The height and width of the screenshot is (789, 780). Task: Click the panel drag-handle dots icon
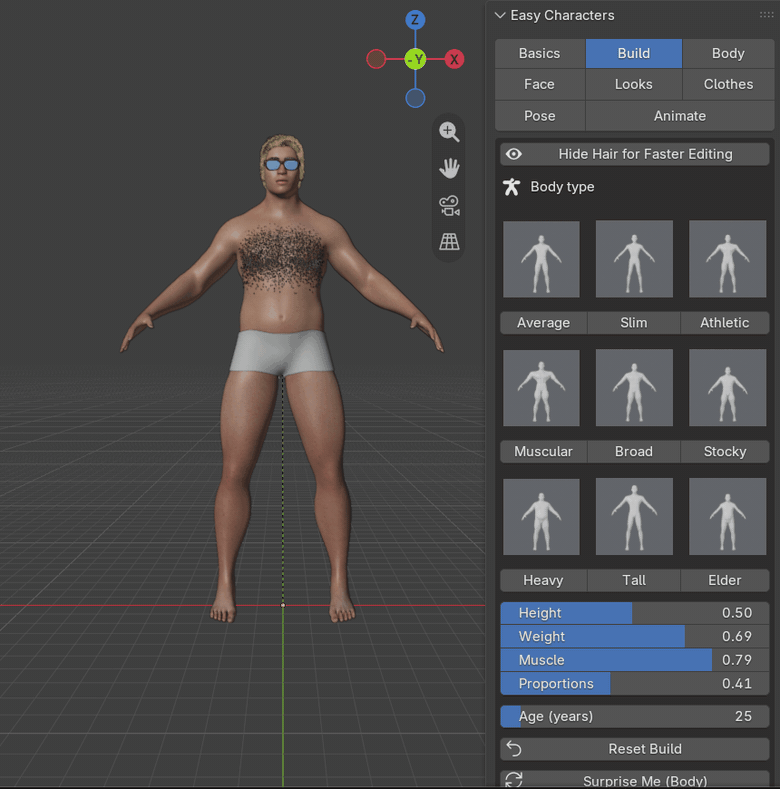pyautogui.click(x=766, y=15)
